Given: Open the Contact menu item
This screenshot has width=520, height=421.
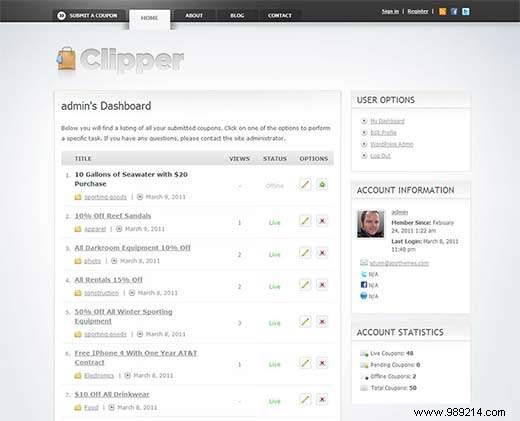Looking at the screenshot, I should [x=280, y=16].
